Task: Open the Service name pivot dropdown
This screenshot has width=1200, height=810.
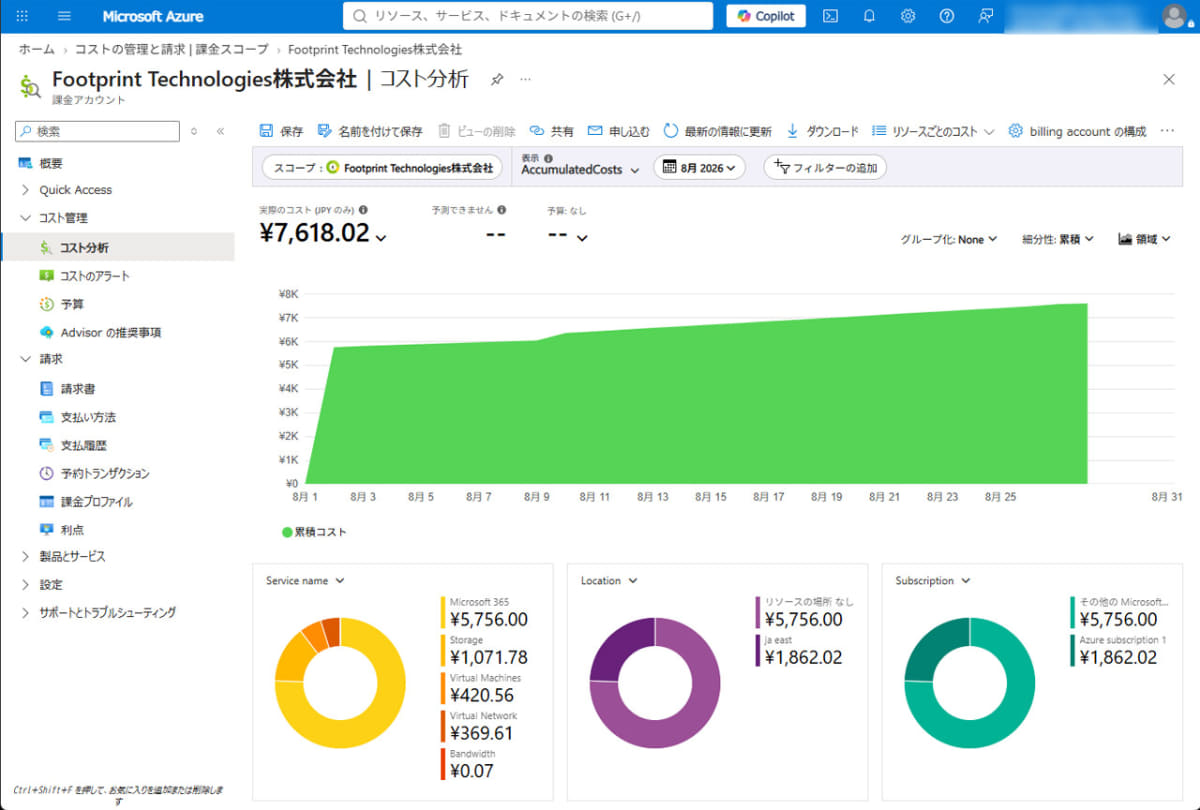Action: 305,581
